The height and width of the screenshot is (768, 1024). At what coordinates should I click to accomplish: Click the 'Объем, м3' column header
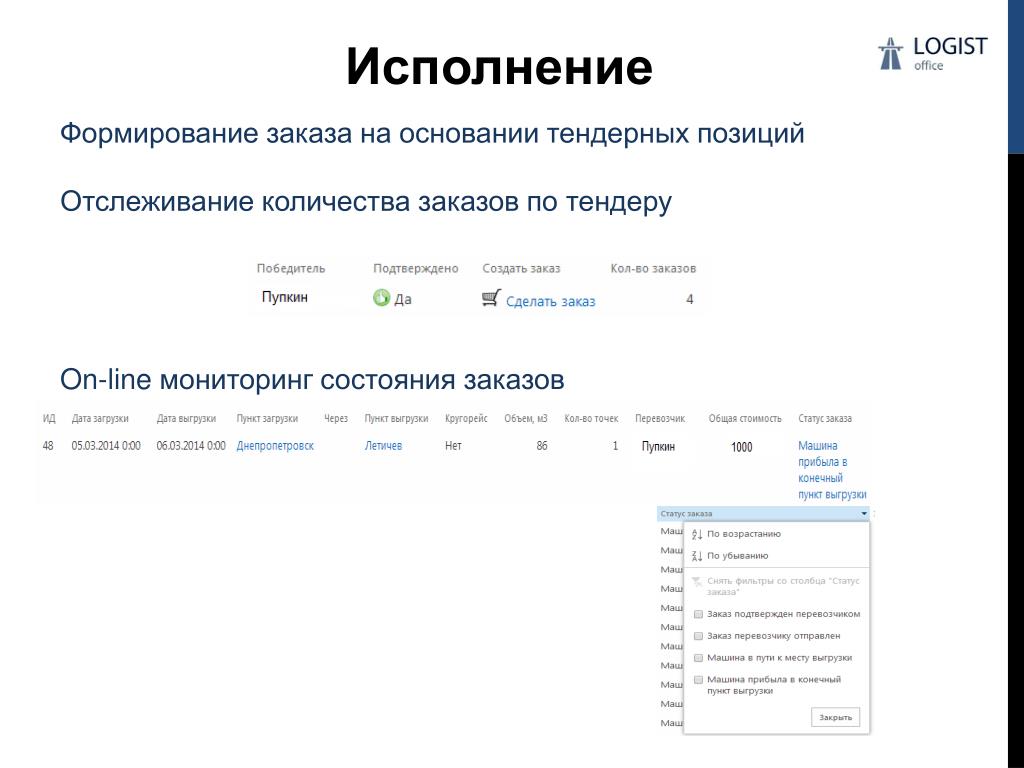[526, 419]
